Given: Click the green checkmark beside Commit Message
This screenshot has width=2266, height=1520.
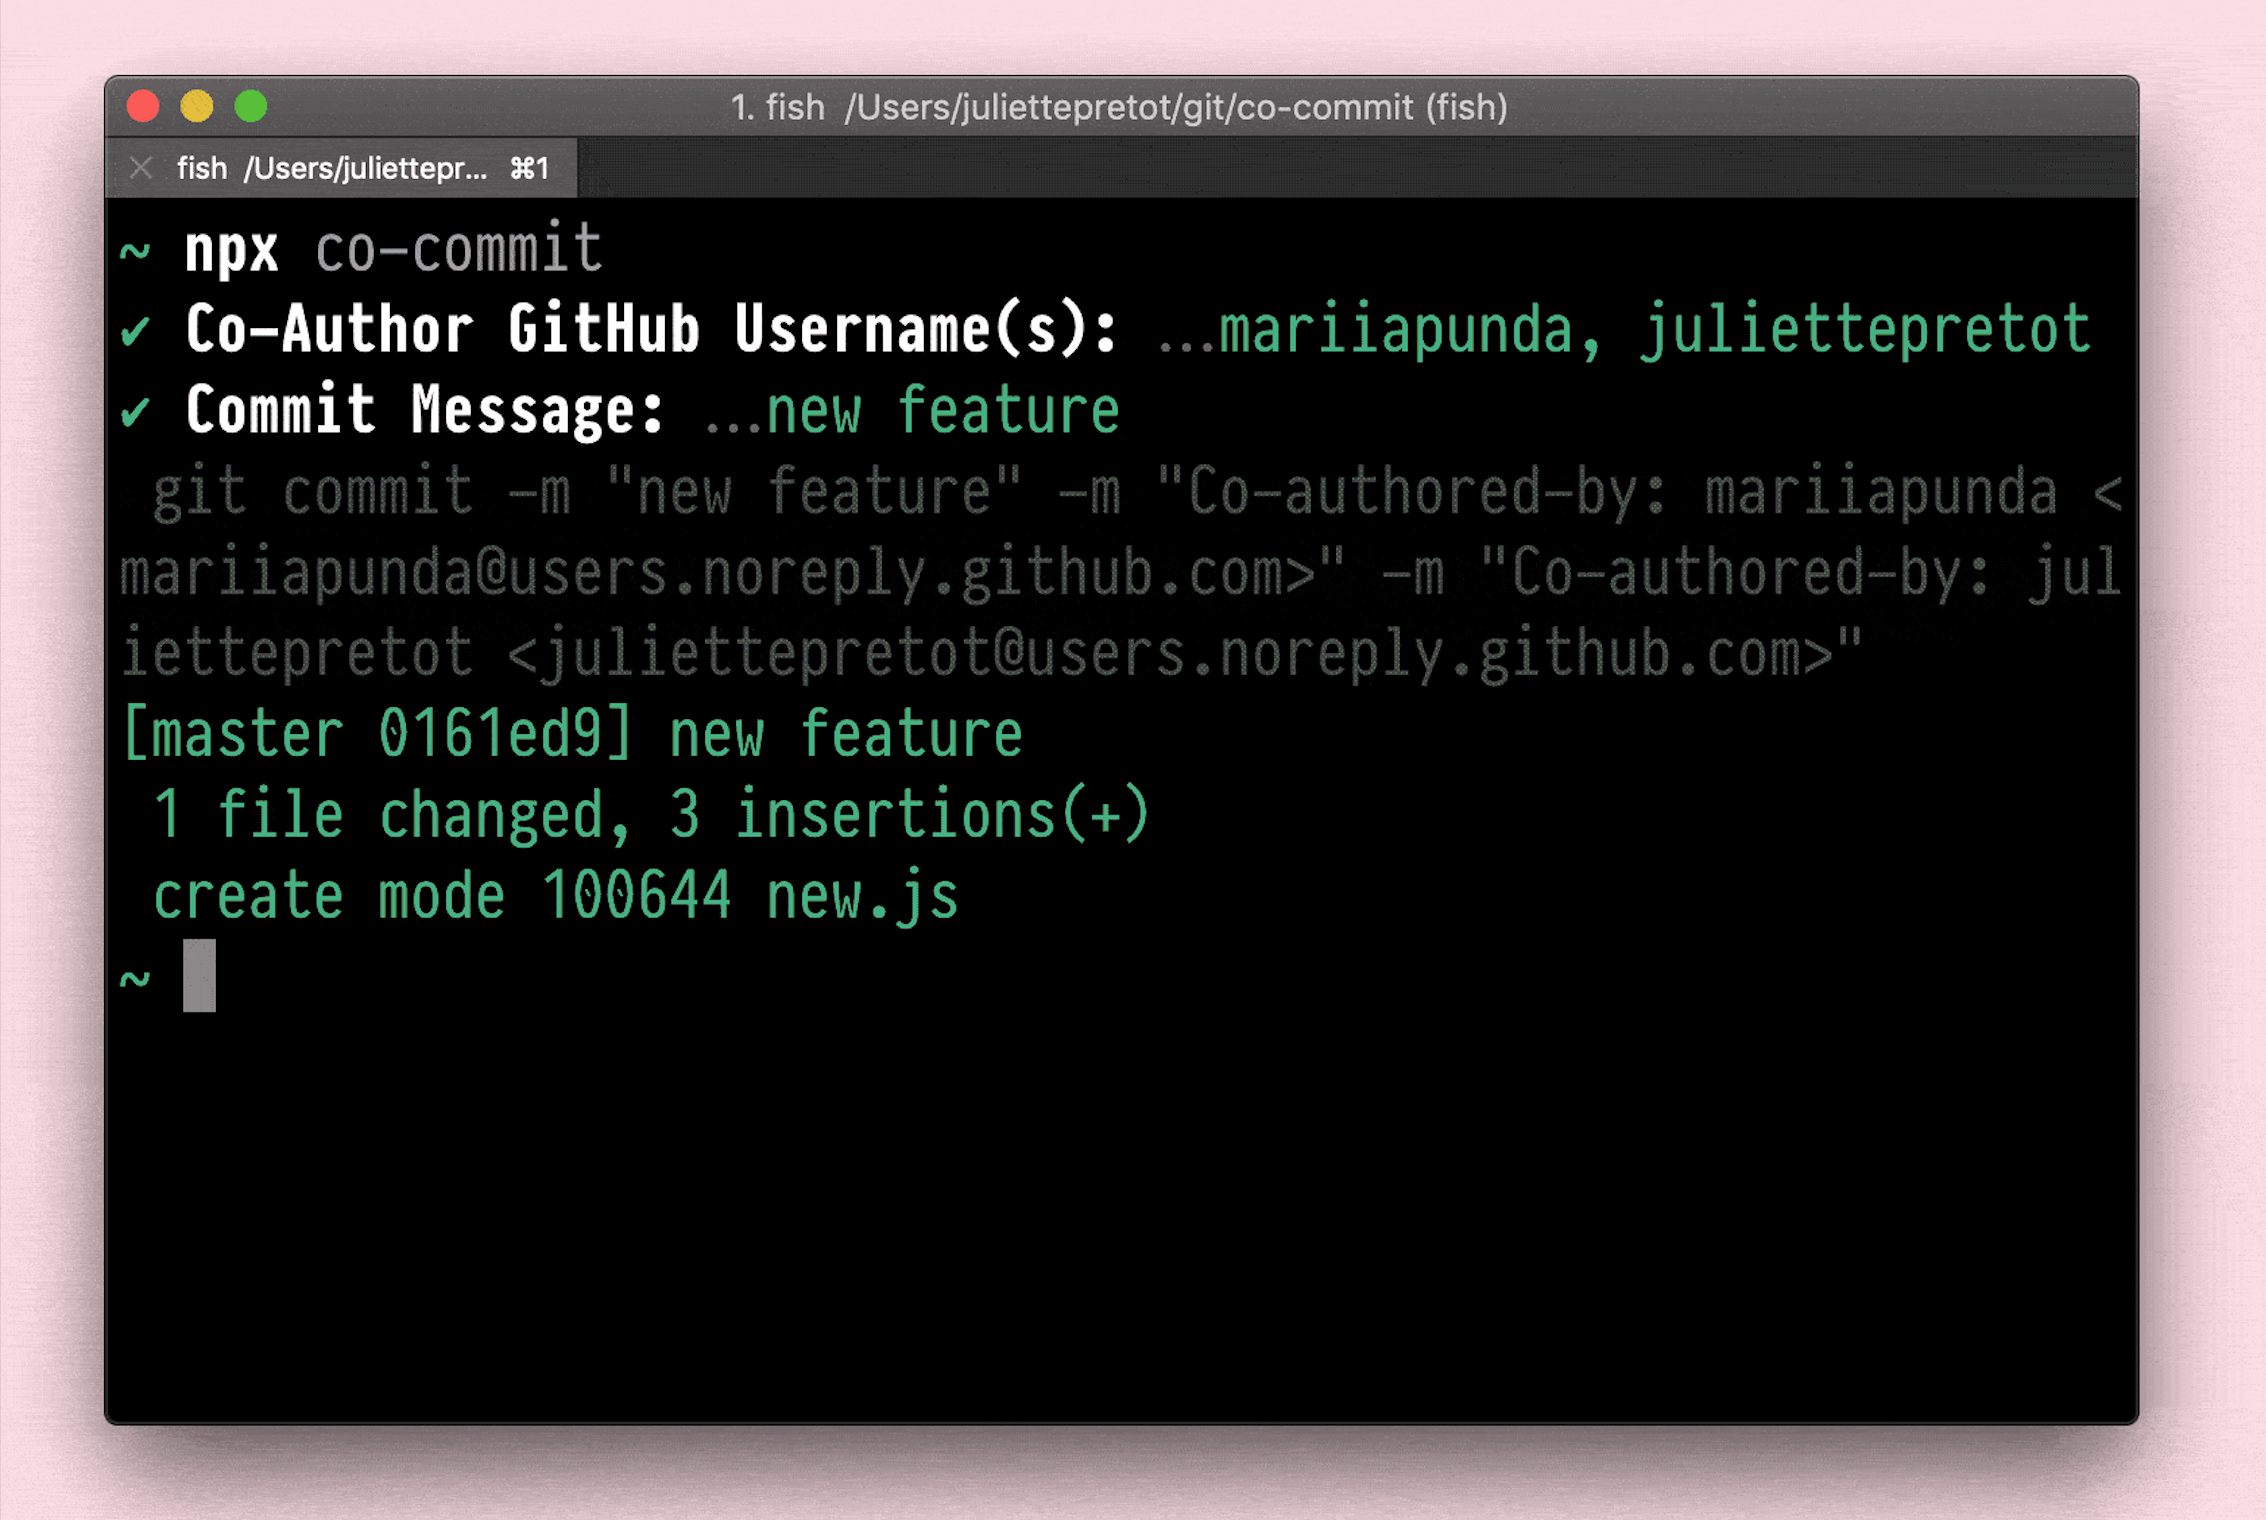Looking at the screenshot, I should pyautogui.click(x=136, y=411).
